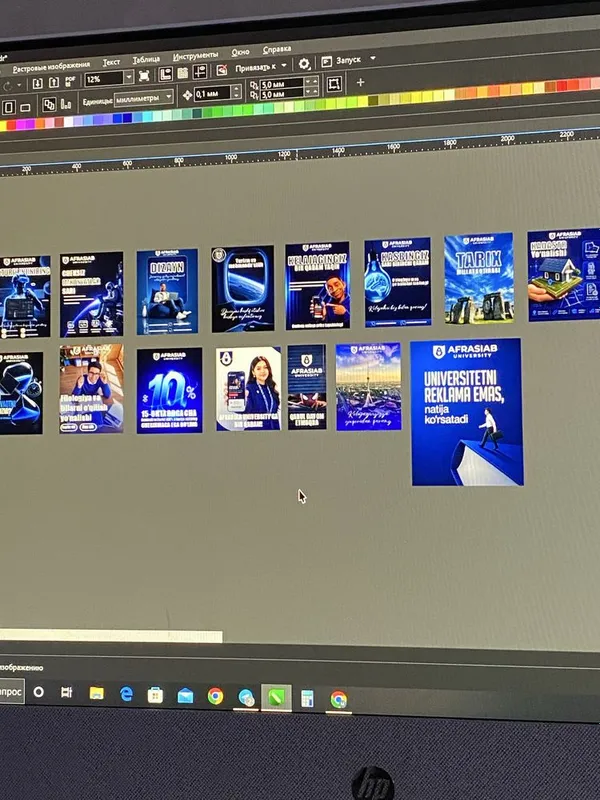Open the Единицы миллиметры units dropdown
Image resolution: width=600 pixels, height=800 pixels.
[x=144, y=97]
